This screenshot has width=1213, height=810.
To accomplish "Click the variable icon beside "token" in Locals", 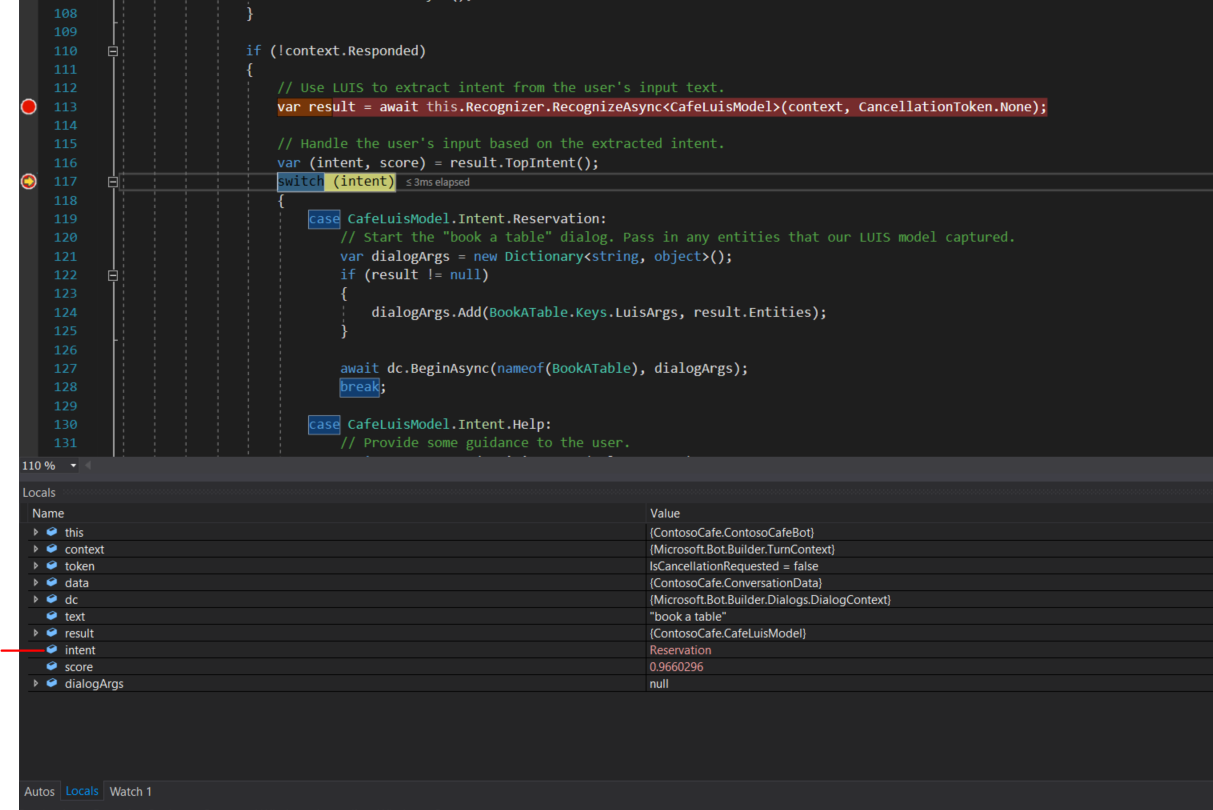I will click(53, 565).
